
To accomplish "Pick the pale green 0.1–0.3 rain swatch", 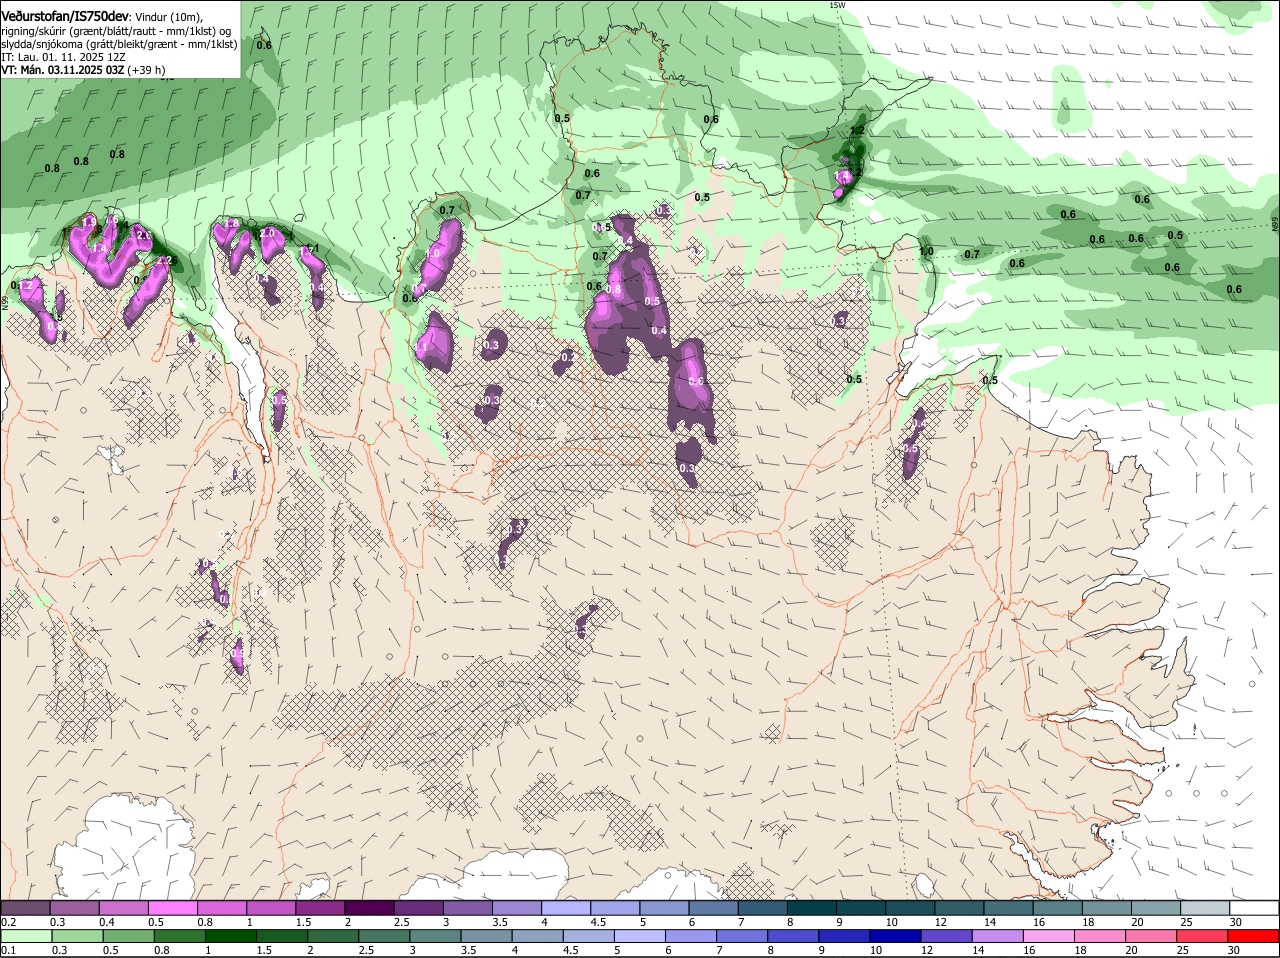I will click(25, 936).
